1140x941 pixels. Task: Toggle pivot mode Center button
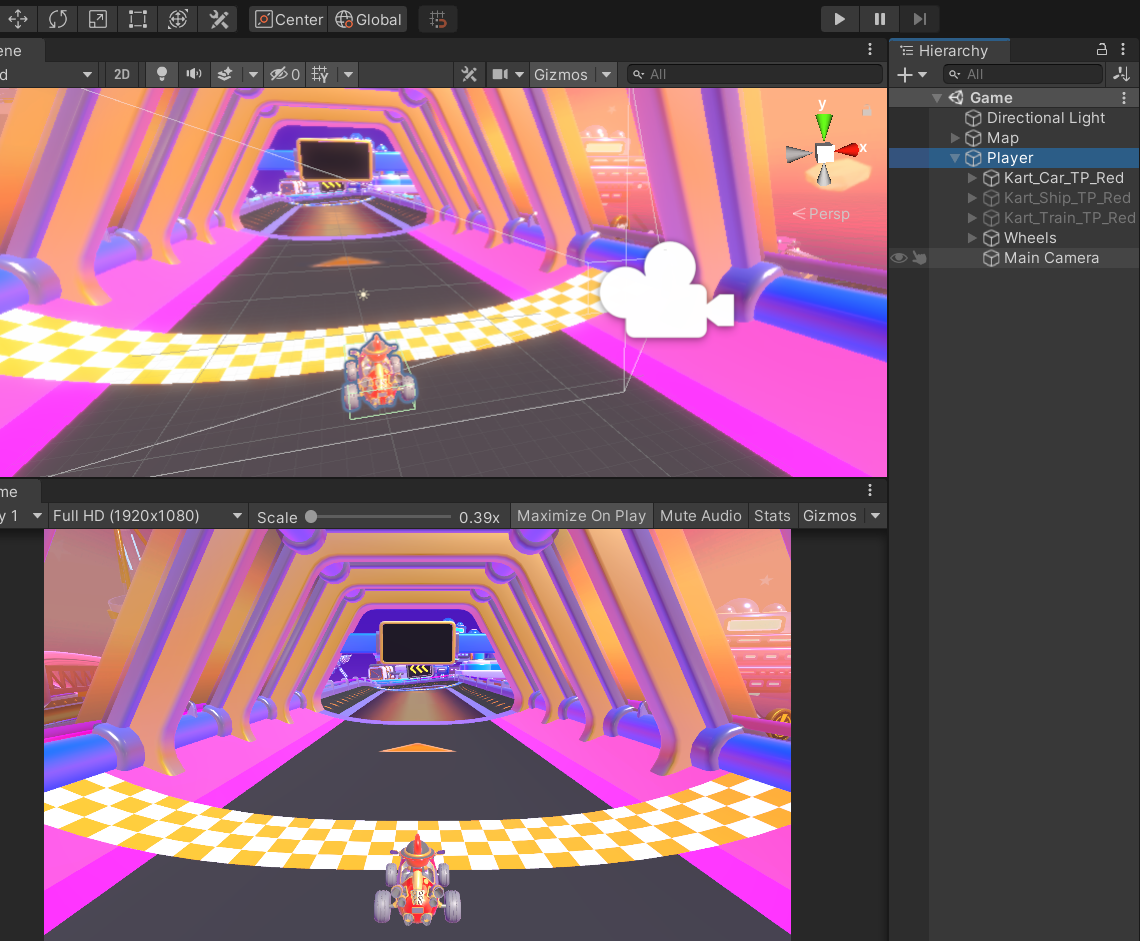point(289,20)
